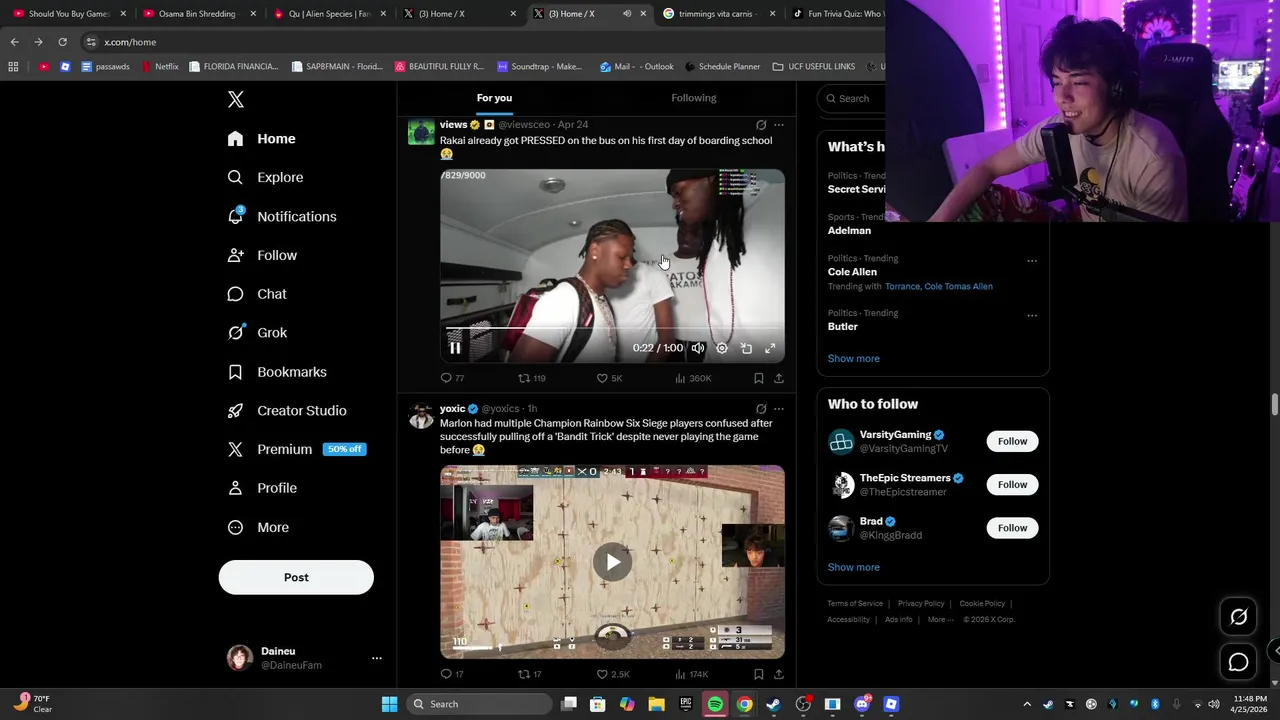1280x720 pixels.
Task: Open Bookmarks in the sidebar
Action: [x=277, y=372]
